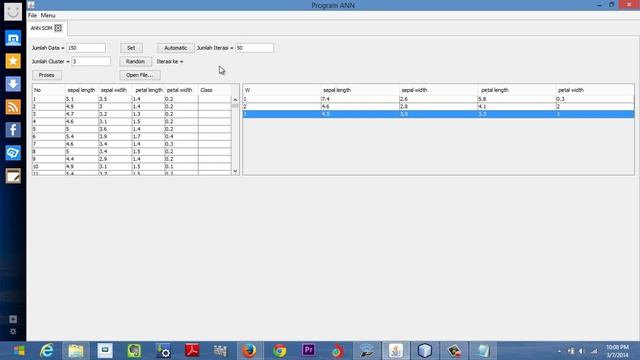Click the plus icon at sidebar bottom
Screen dimensions: 640x360
coord(13,319)
